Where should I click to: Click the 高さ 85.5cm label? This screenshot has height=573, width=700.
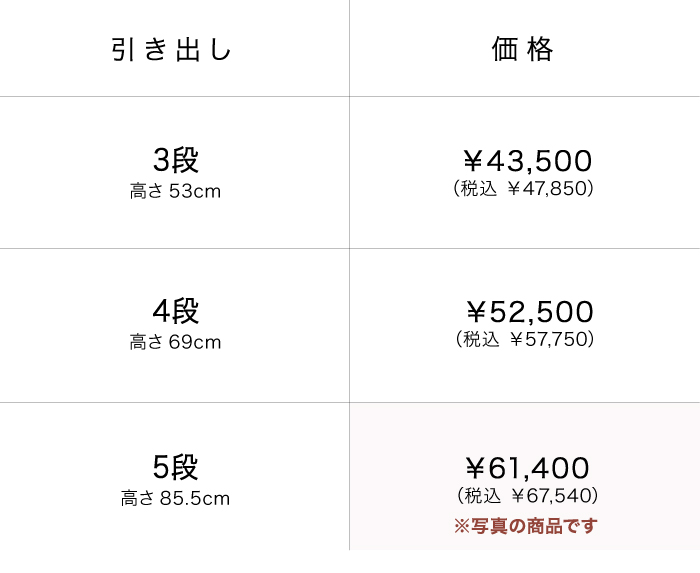tap(175, 498)
